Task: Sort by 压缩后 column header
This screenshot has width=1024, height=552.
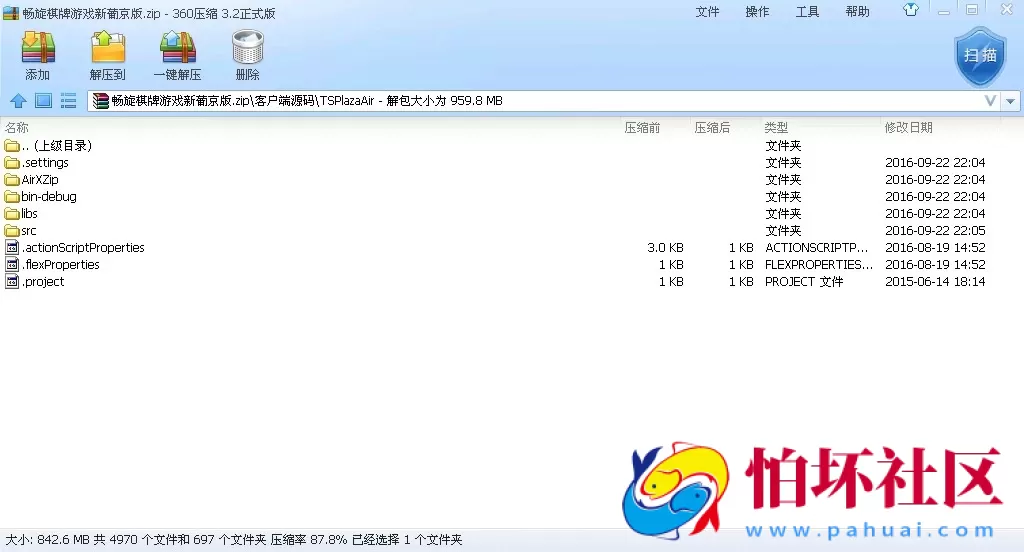Action: 712,127
